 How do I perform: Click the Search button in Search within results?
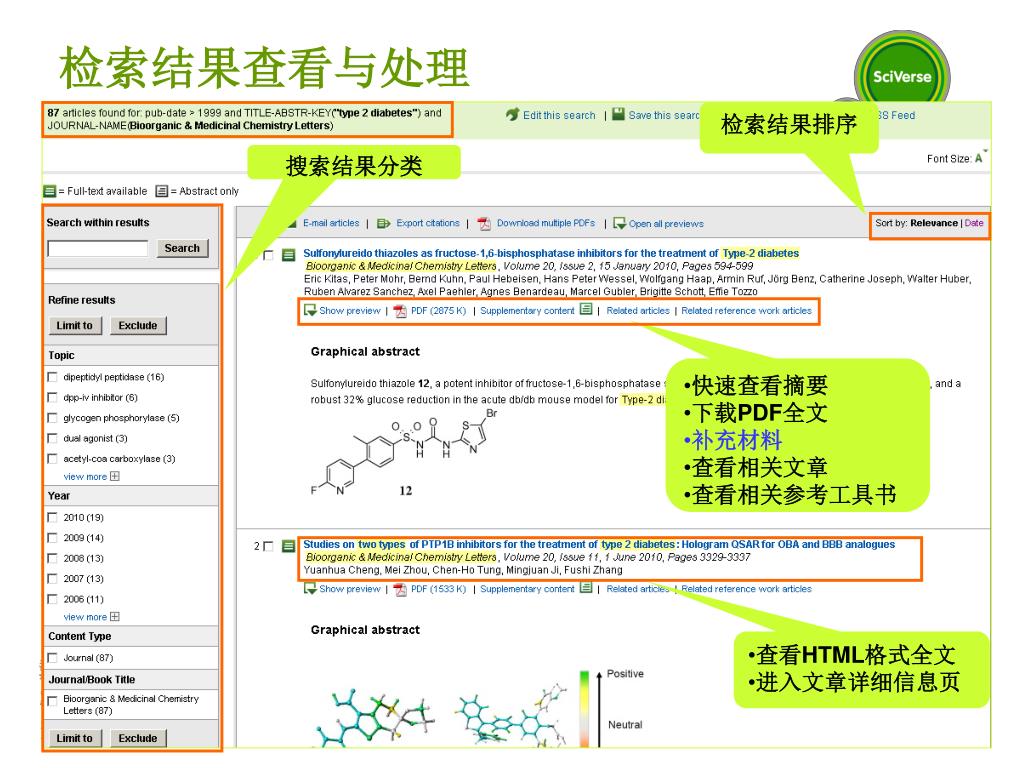[182, 248]
